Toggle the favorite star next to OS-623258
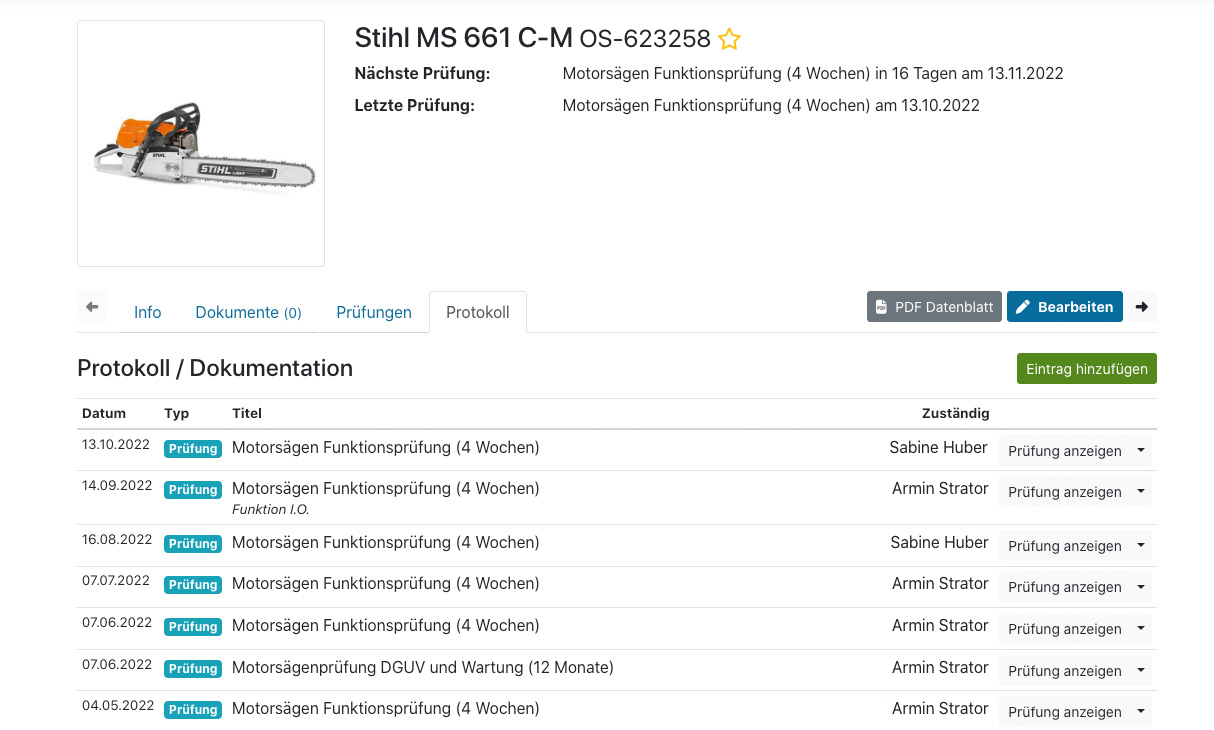1214x730 pixels. (x=730, y=40)
